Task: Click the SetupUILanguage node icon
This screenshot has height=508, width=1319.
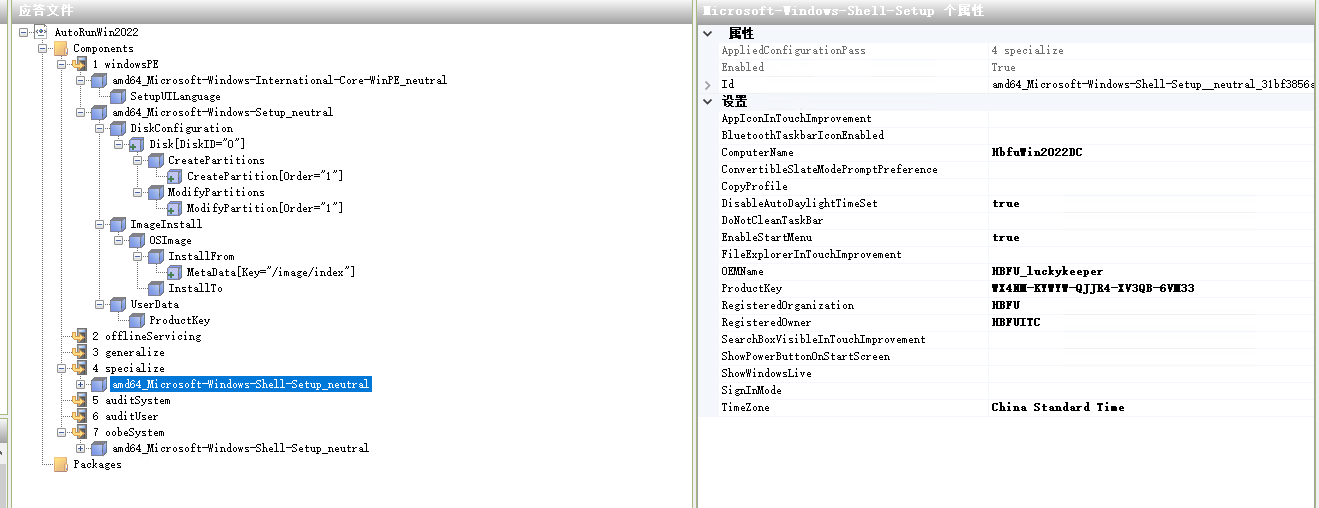Action: (x=118, y=96)
